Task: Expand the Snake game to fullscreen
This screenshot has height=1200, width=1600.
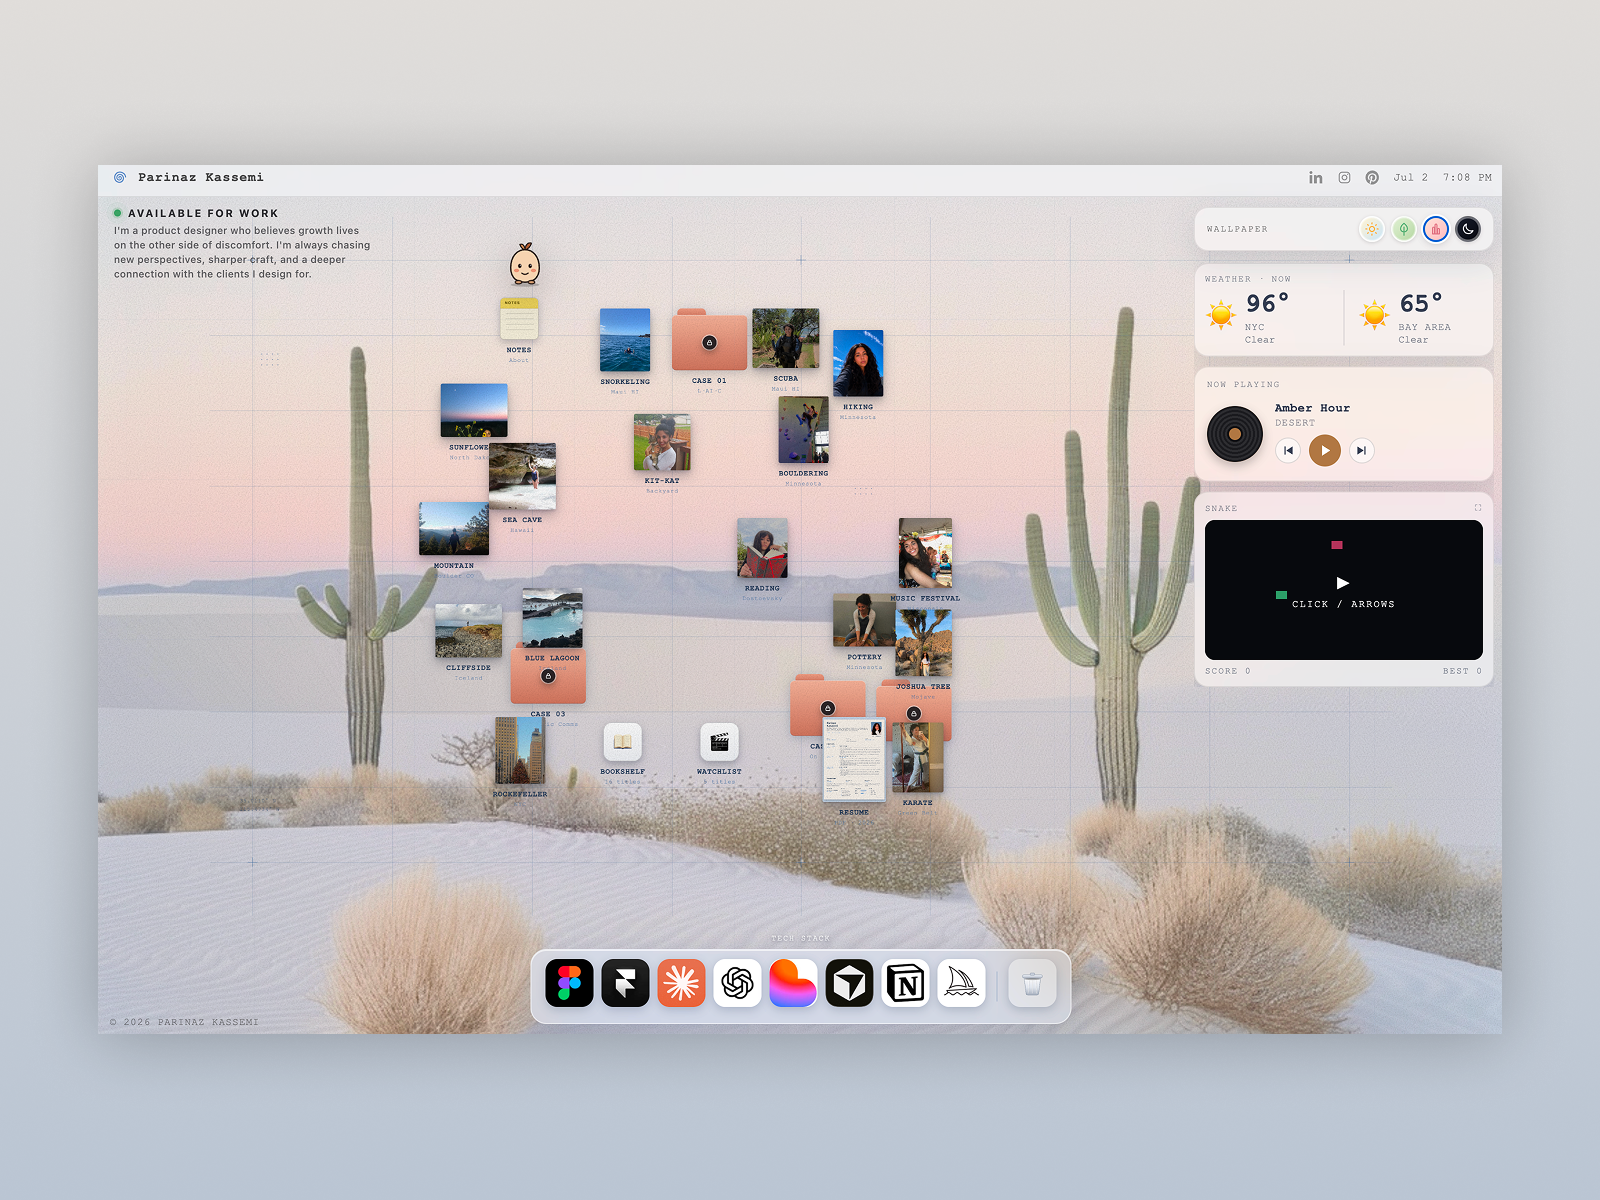Action: pyautogui.click(x=1477, y=508)
